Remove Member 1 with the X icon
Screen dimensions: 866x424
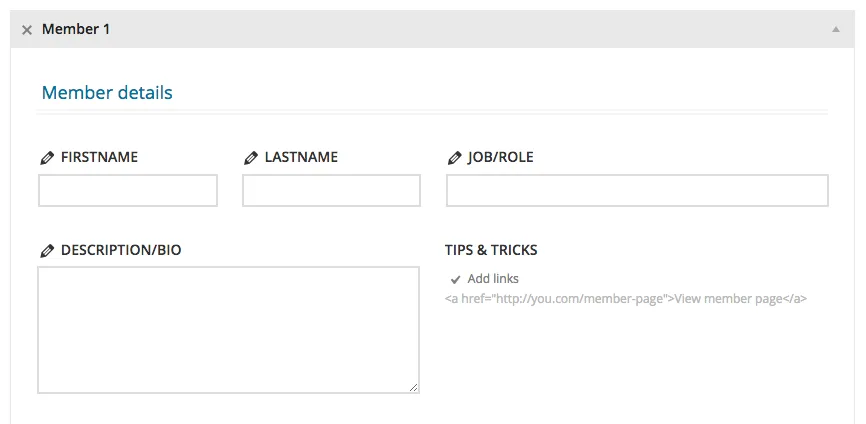[27, 30]
